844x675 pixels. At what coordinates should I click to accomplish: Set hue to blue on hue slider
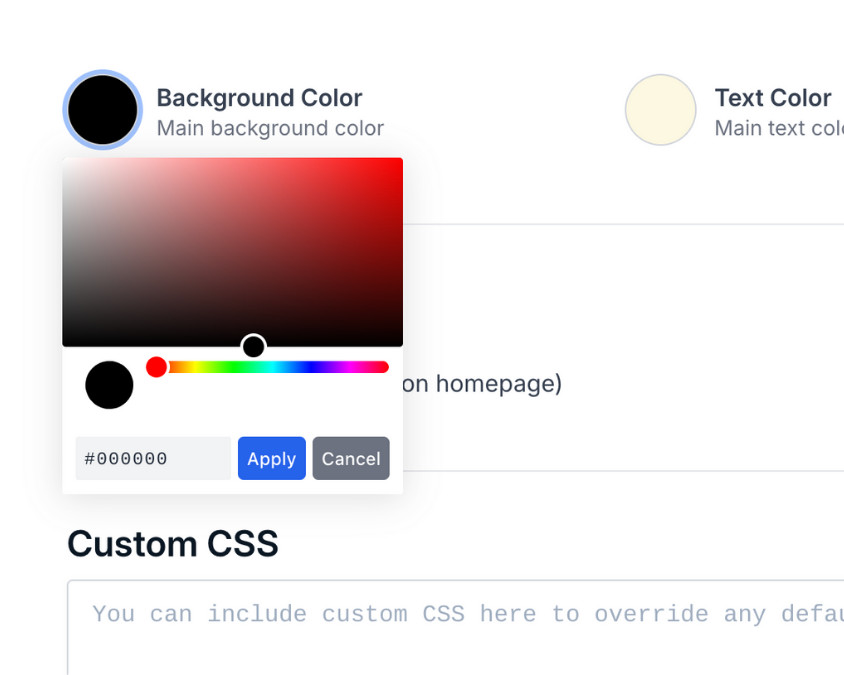(311, 367)
